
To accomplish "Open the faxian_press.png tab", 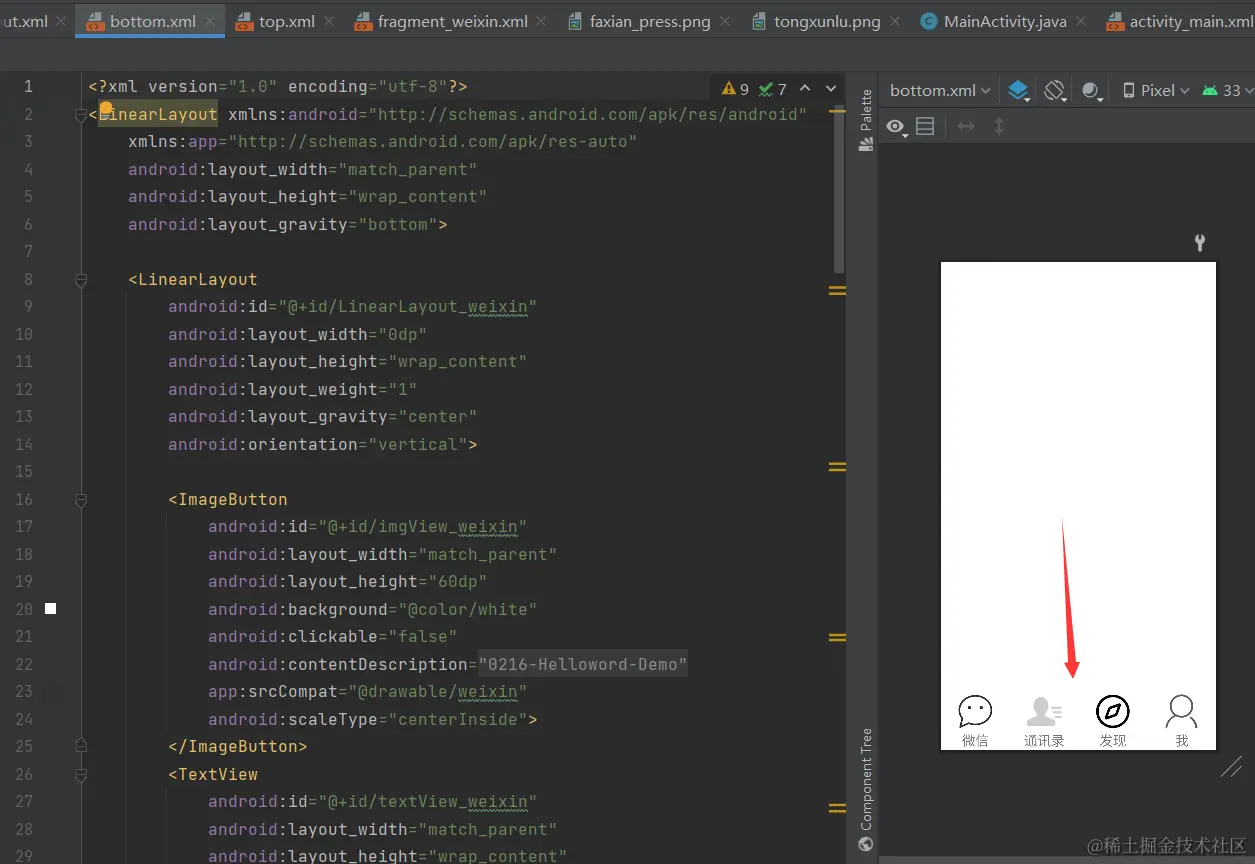I will coord(649,21).
